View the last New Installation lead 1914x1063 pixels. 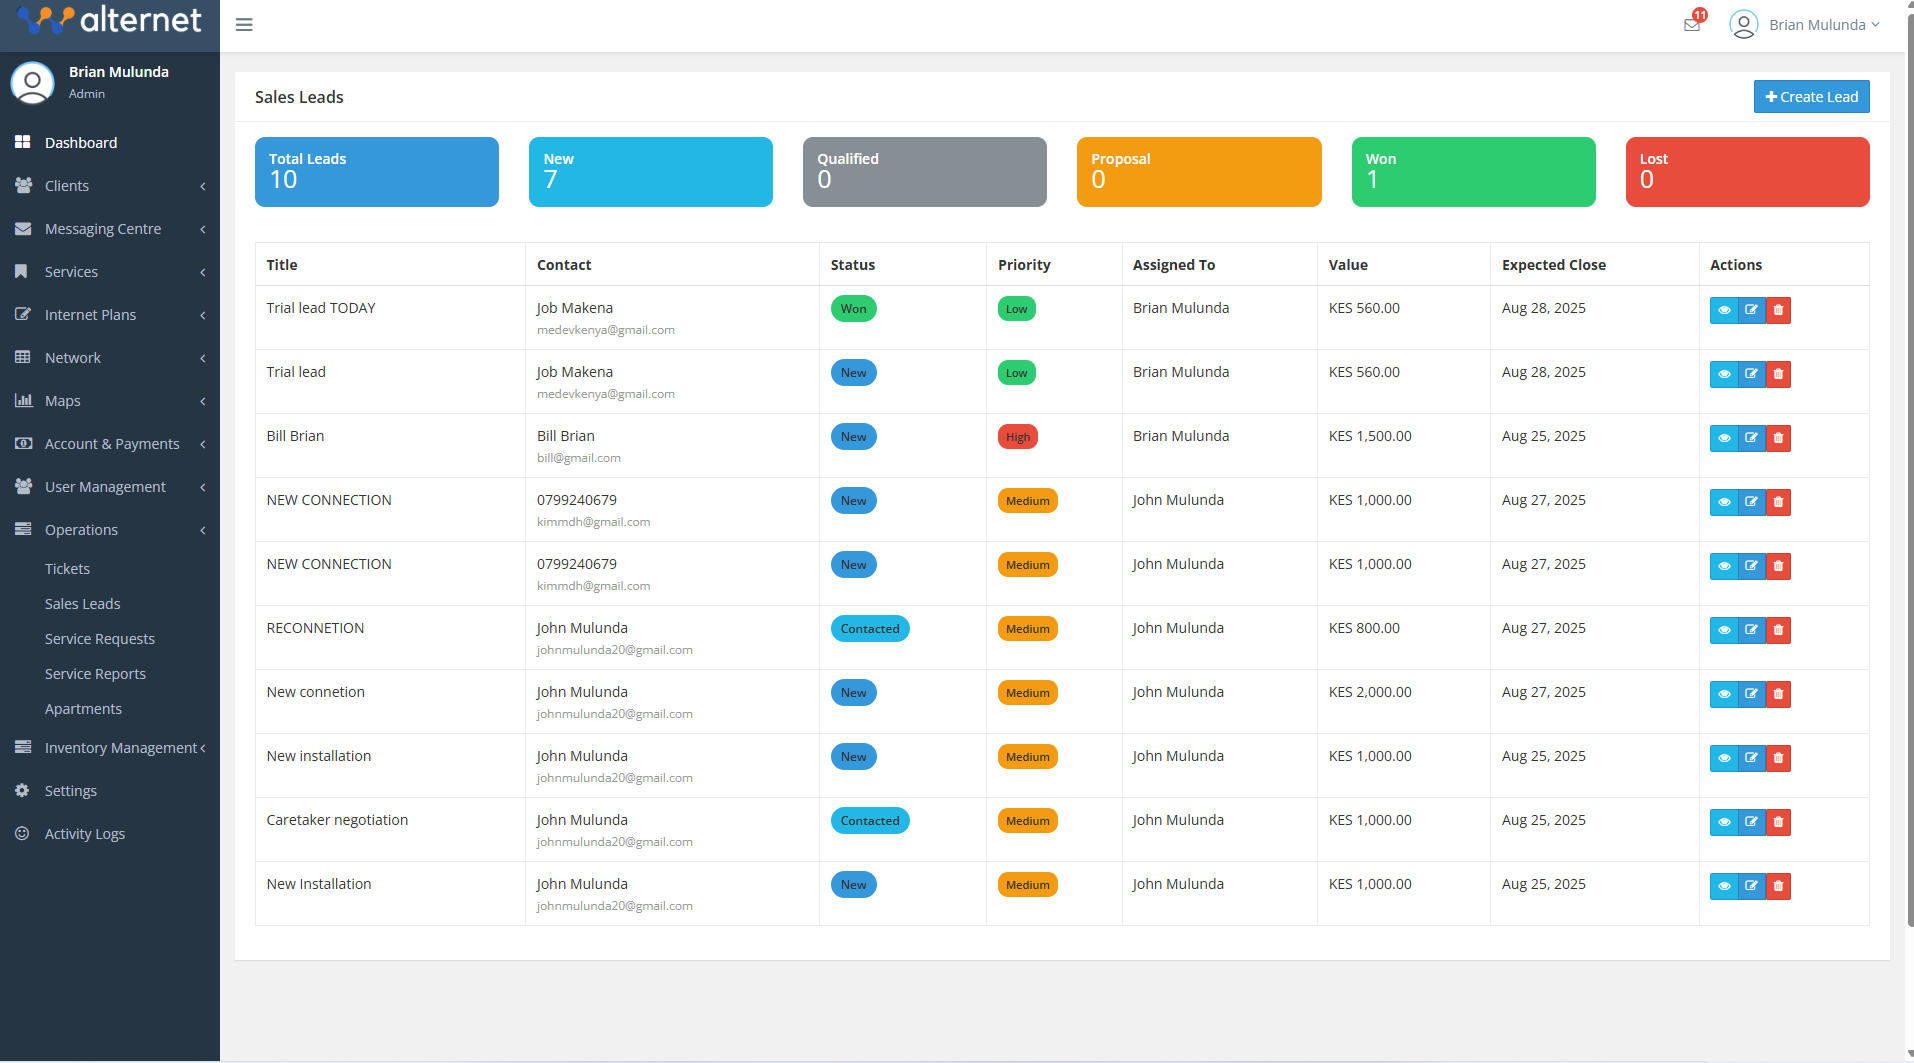pos(1723,886)
